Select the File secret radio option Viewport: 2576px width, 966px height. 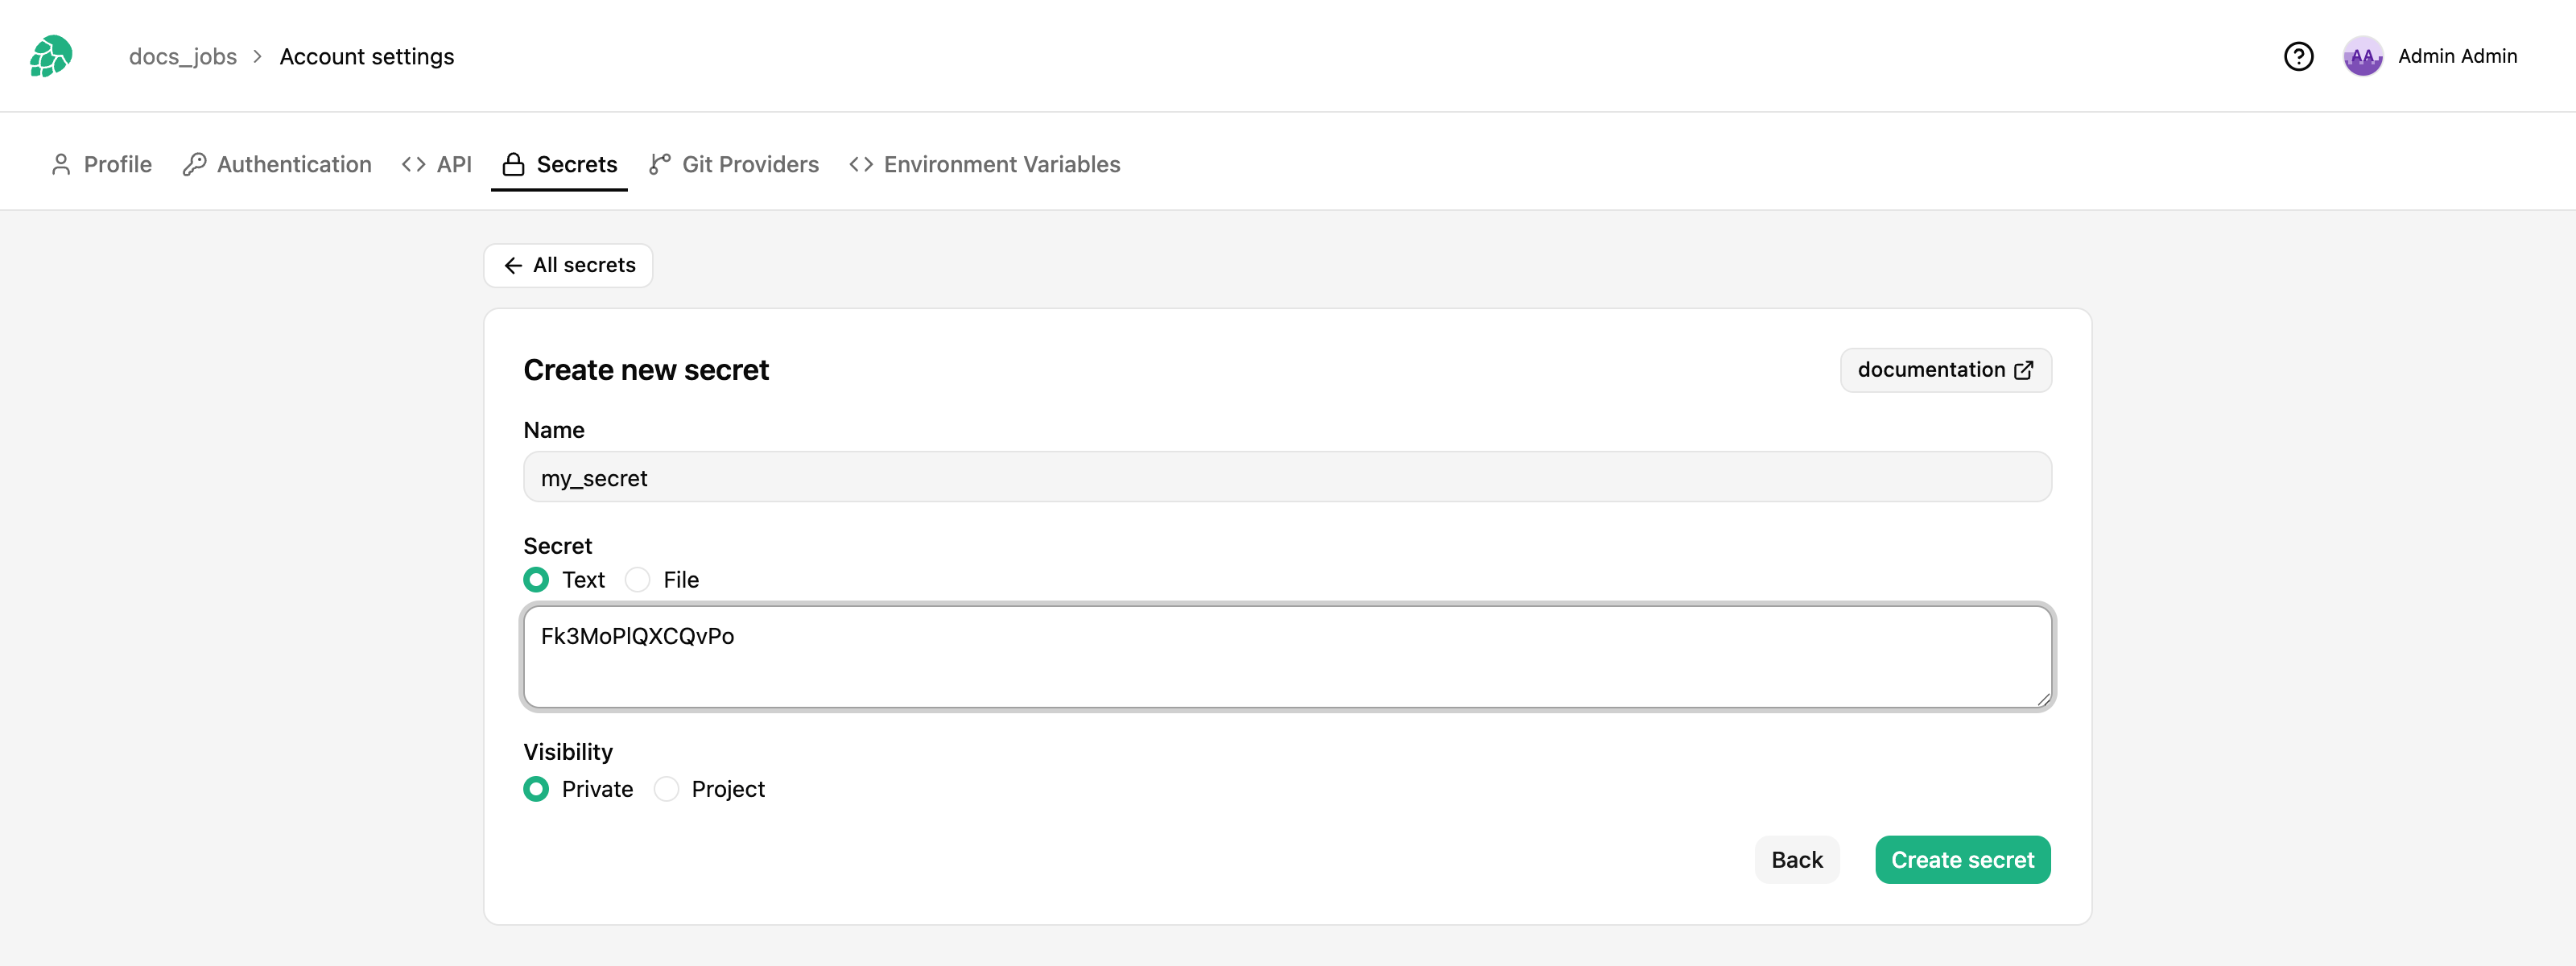(637, 580)
